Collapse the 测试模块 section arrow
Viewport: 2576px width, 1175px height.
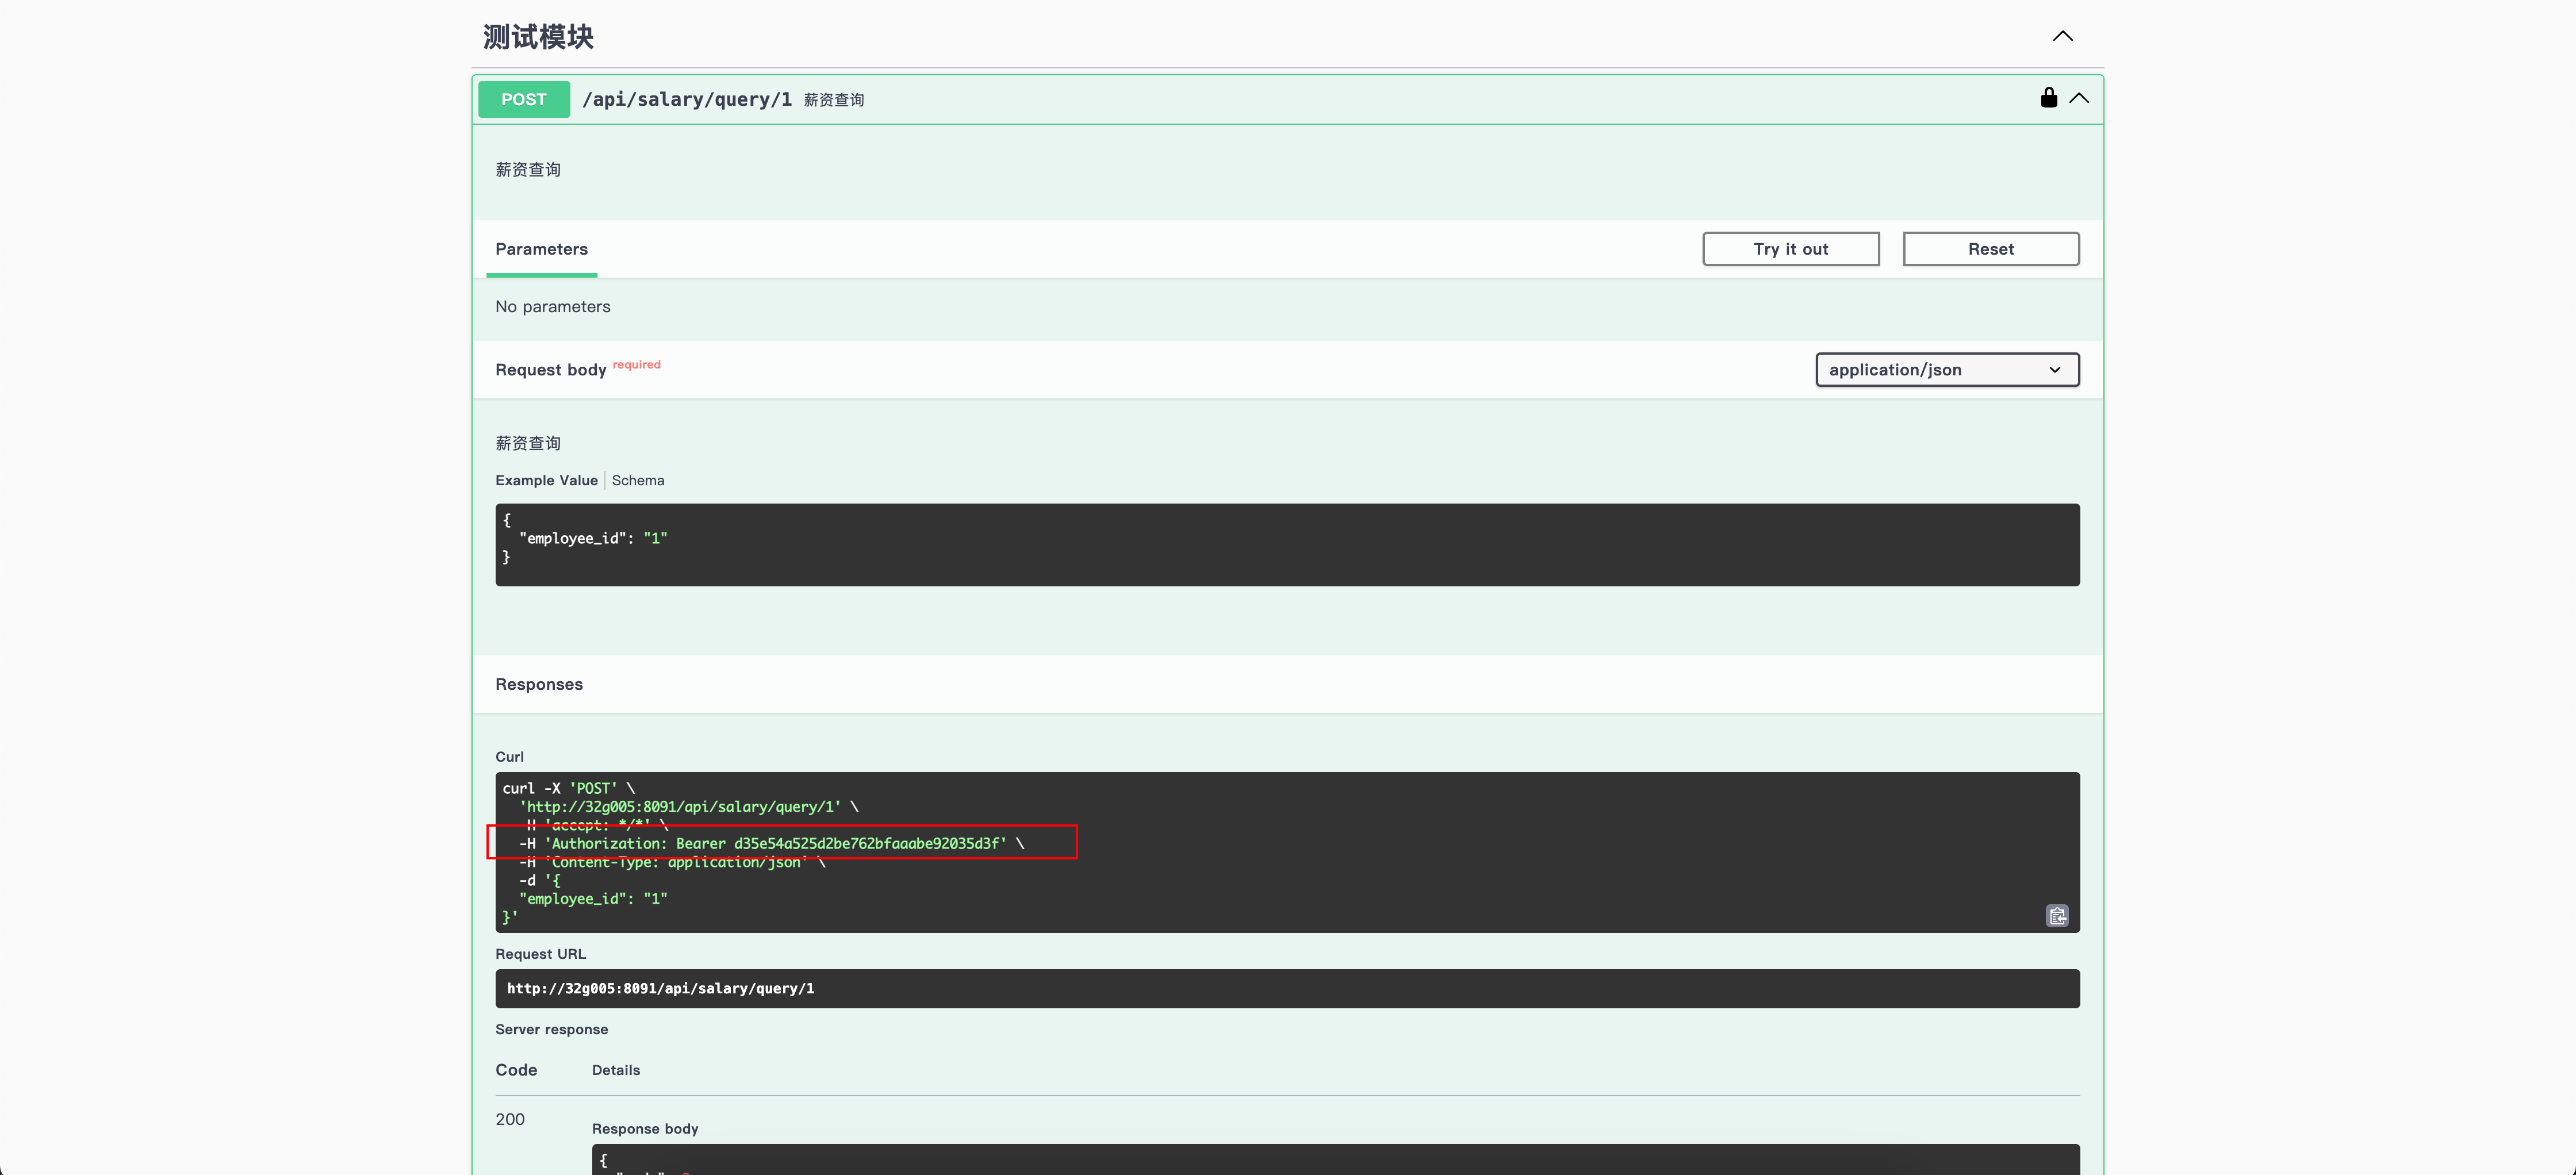tap(2062, 37)
